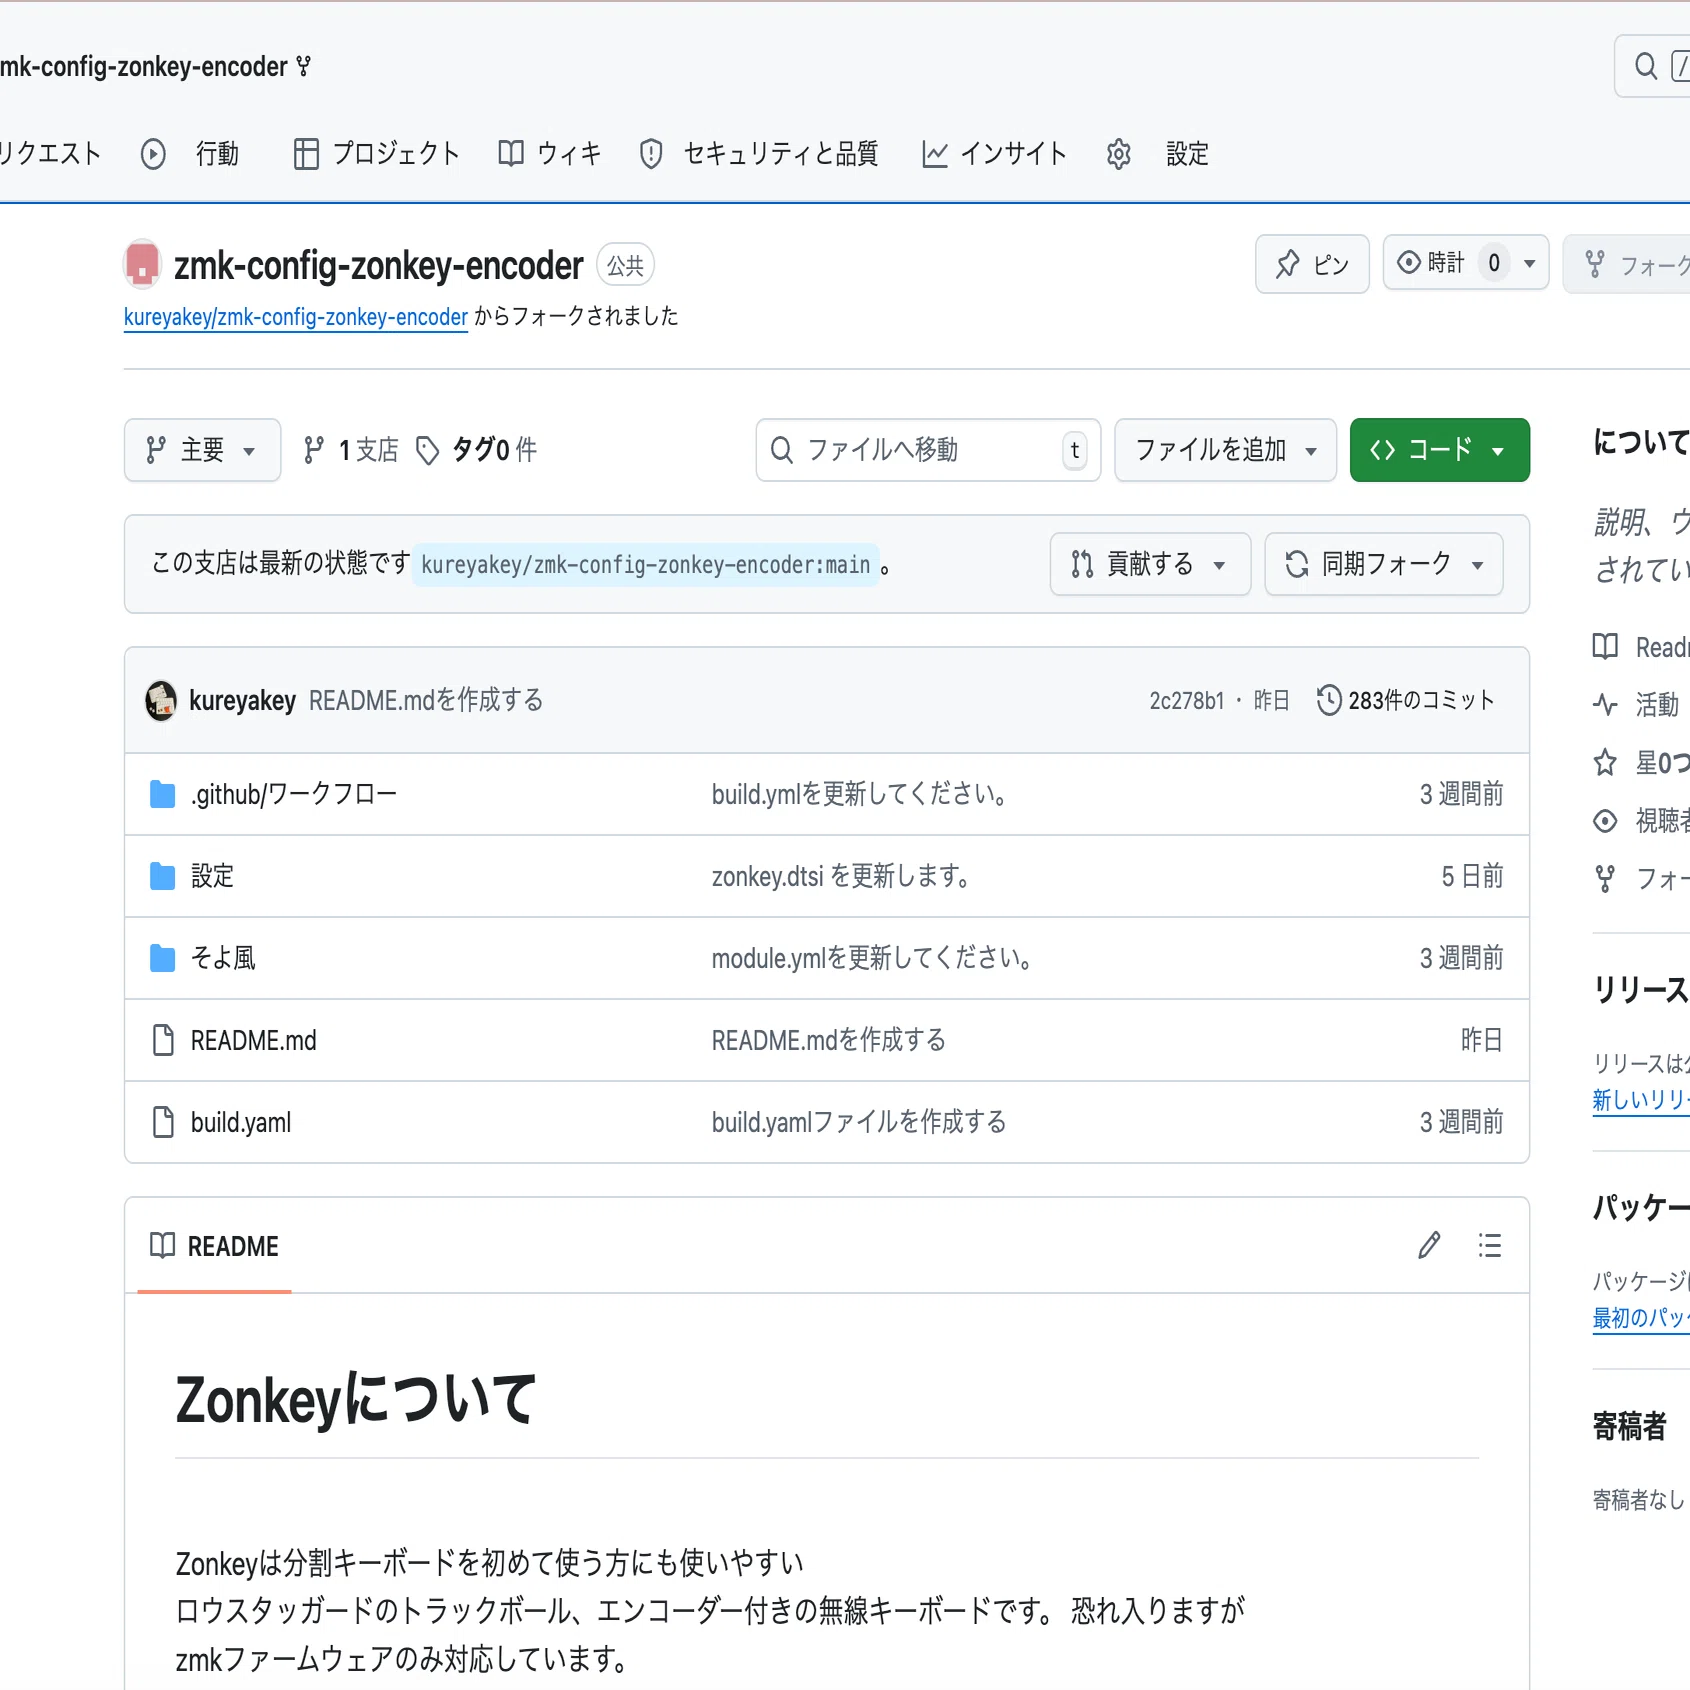Click the star icon in sidebar
1690x1690 pixels.
tap(1605, 763)
